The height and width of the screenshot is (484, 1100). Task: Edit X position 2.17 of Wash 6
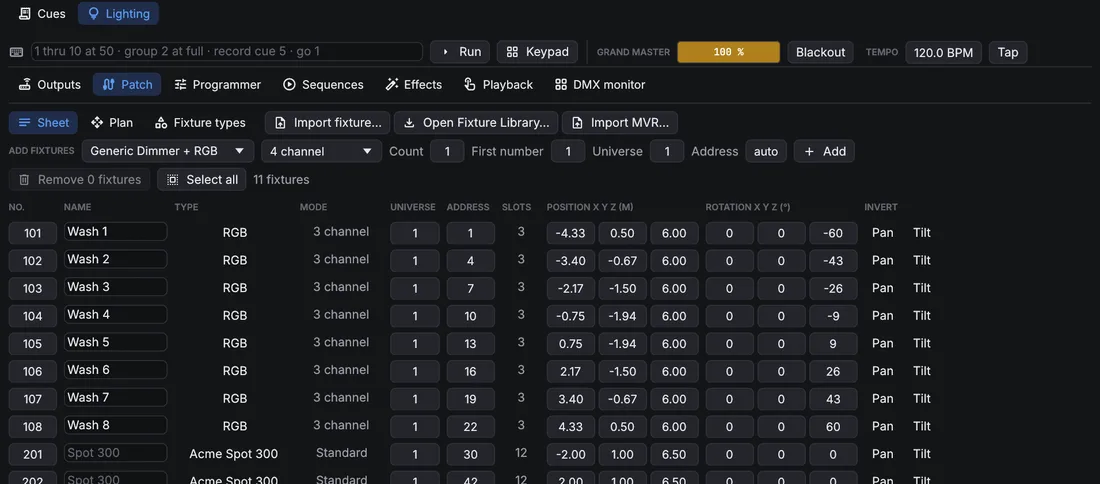coord(571,372)
